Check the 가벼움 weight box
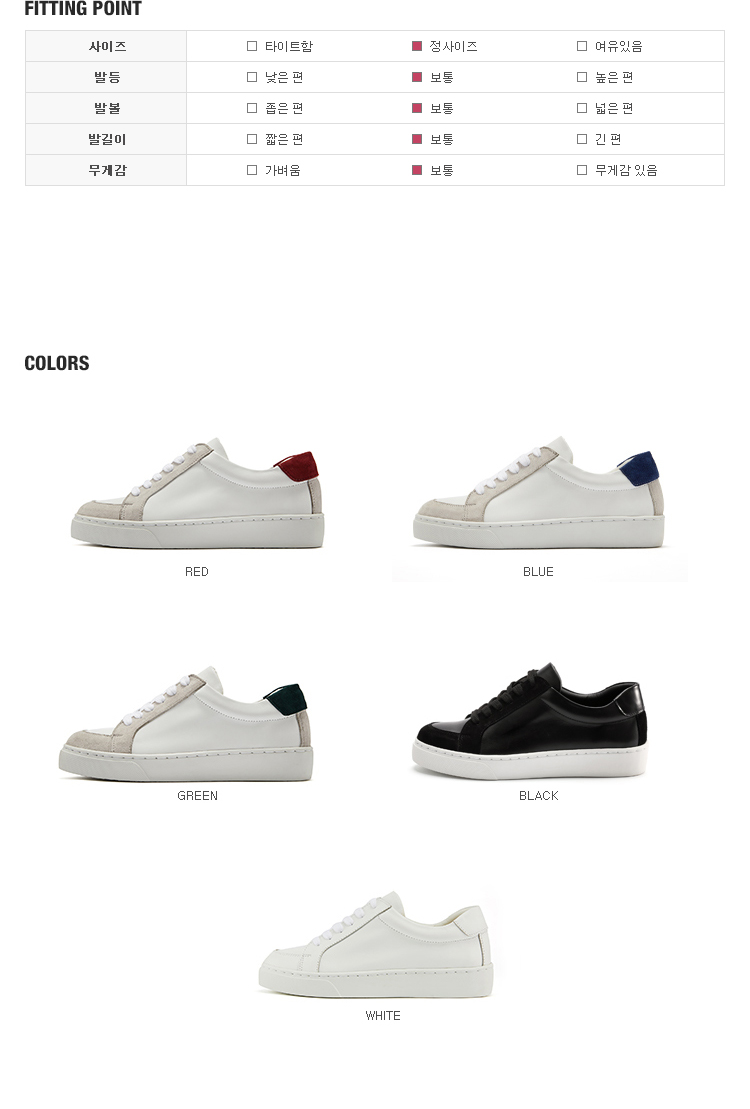 [x=252, y=170]
